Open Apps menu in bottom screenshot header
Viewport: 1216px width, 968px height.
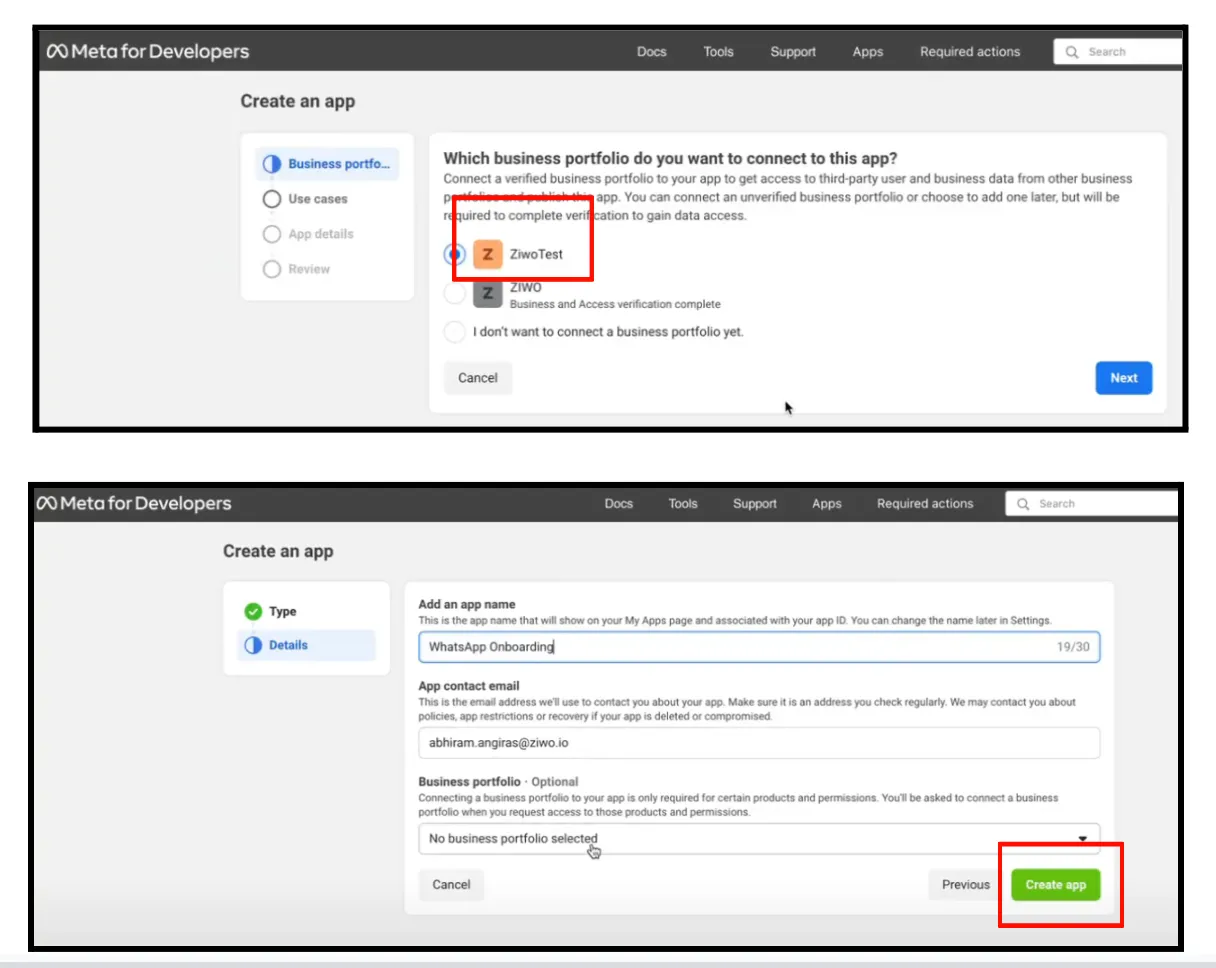coord(827,504)
